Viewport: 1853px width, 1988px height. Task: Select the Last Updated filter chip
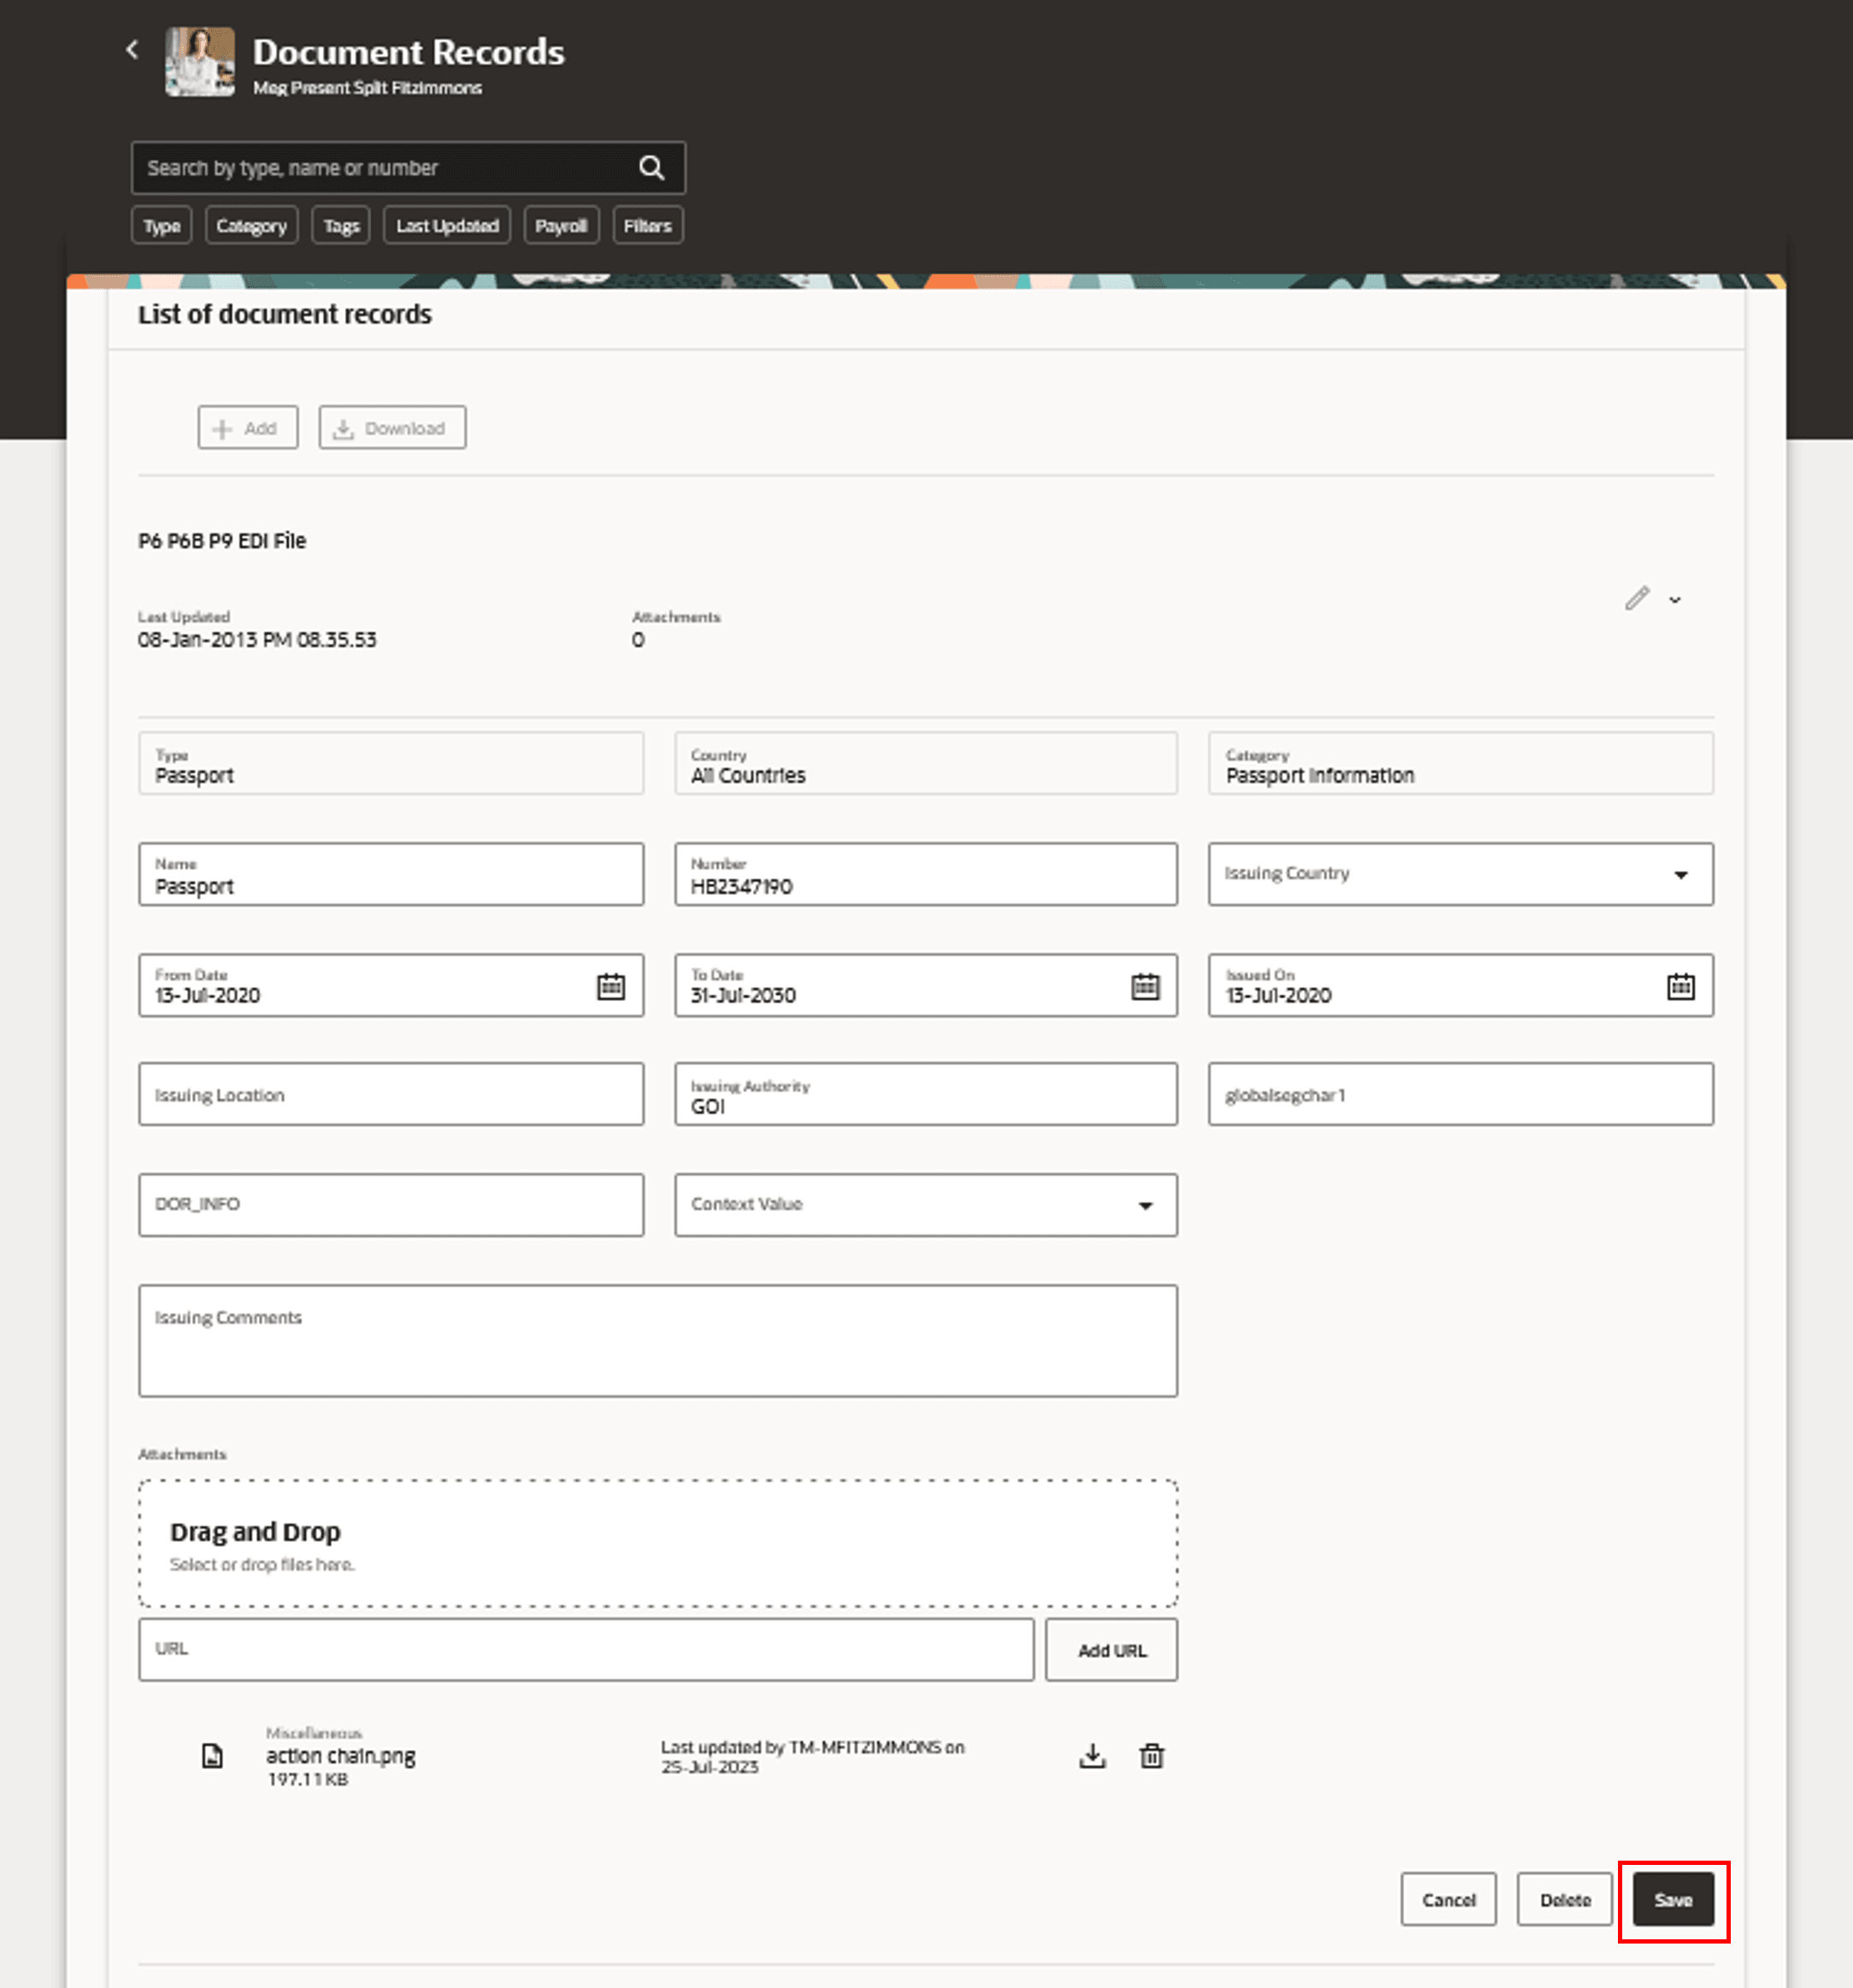tap(447, 226)
